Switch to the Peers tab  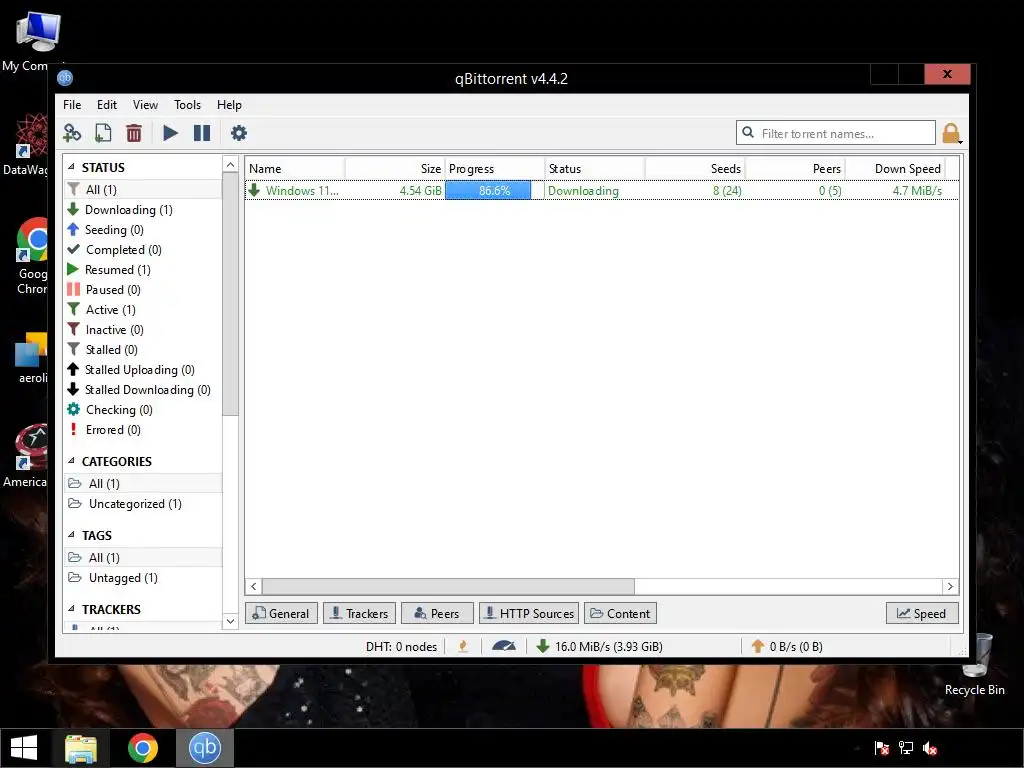coord(437,613)
